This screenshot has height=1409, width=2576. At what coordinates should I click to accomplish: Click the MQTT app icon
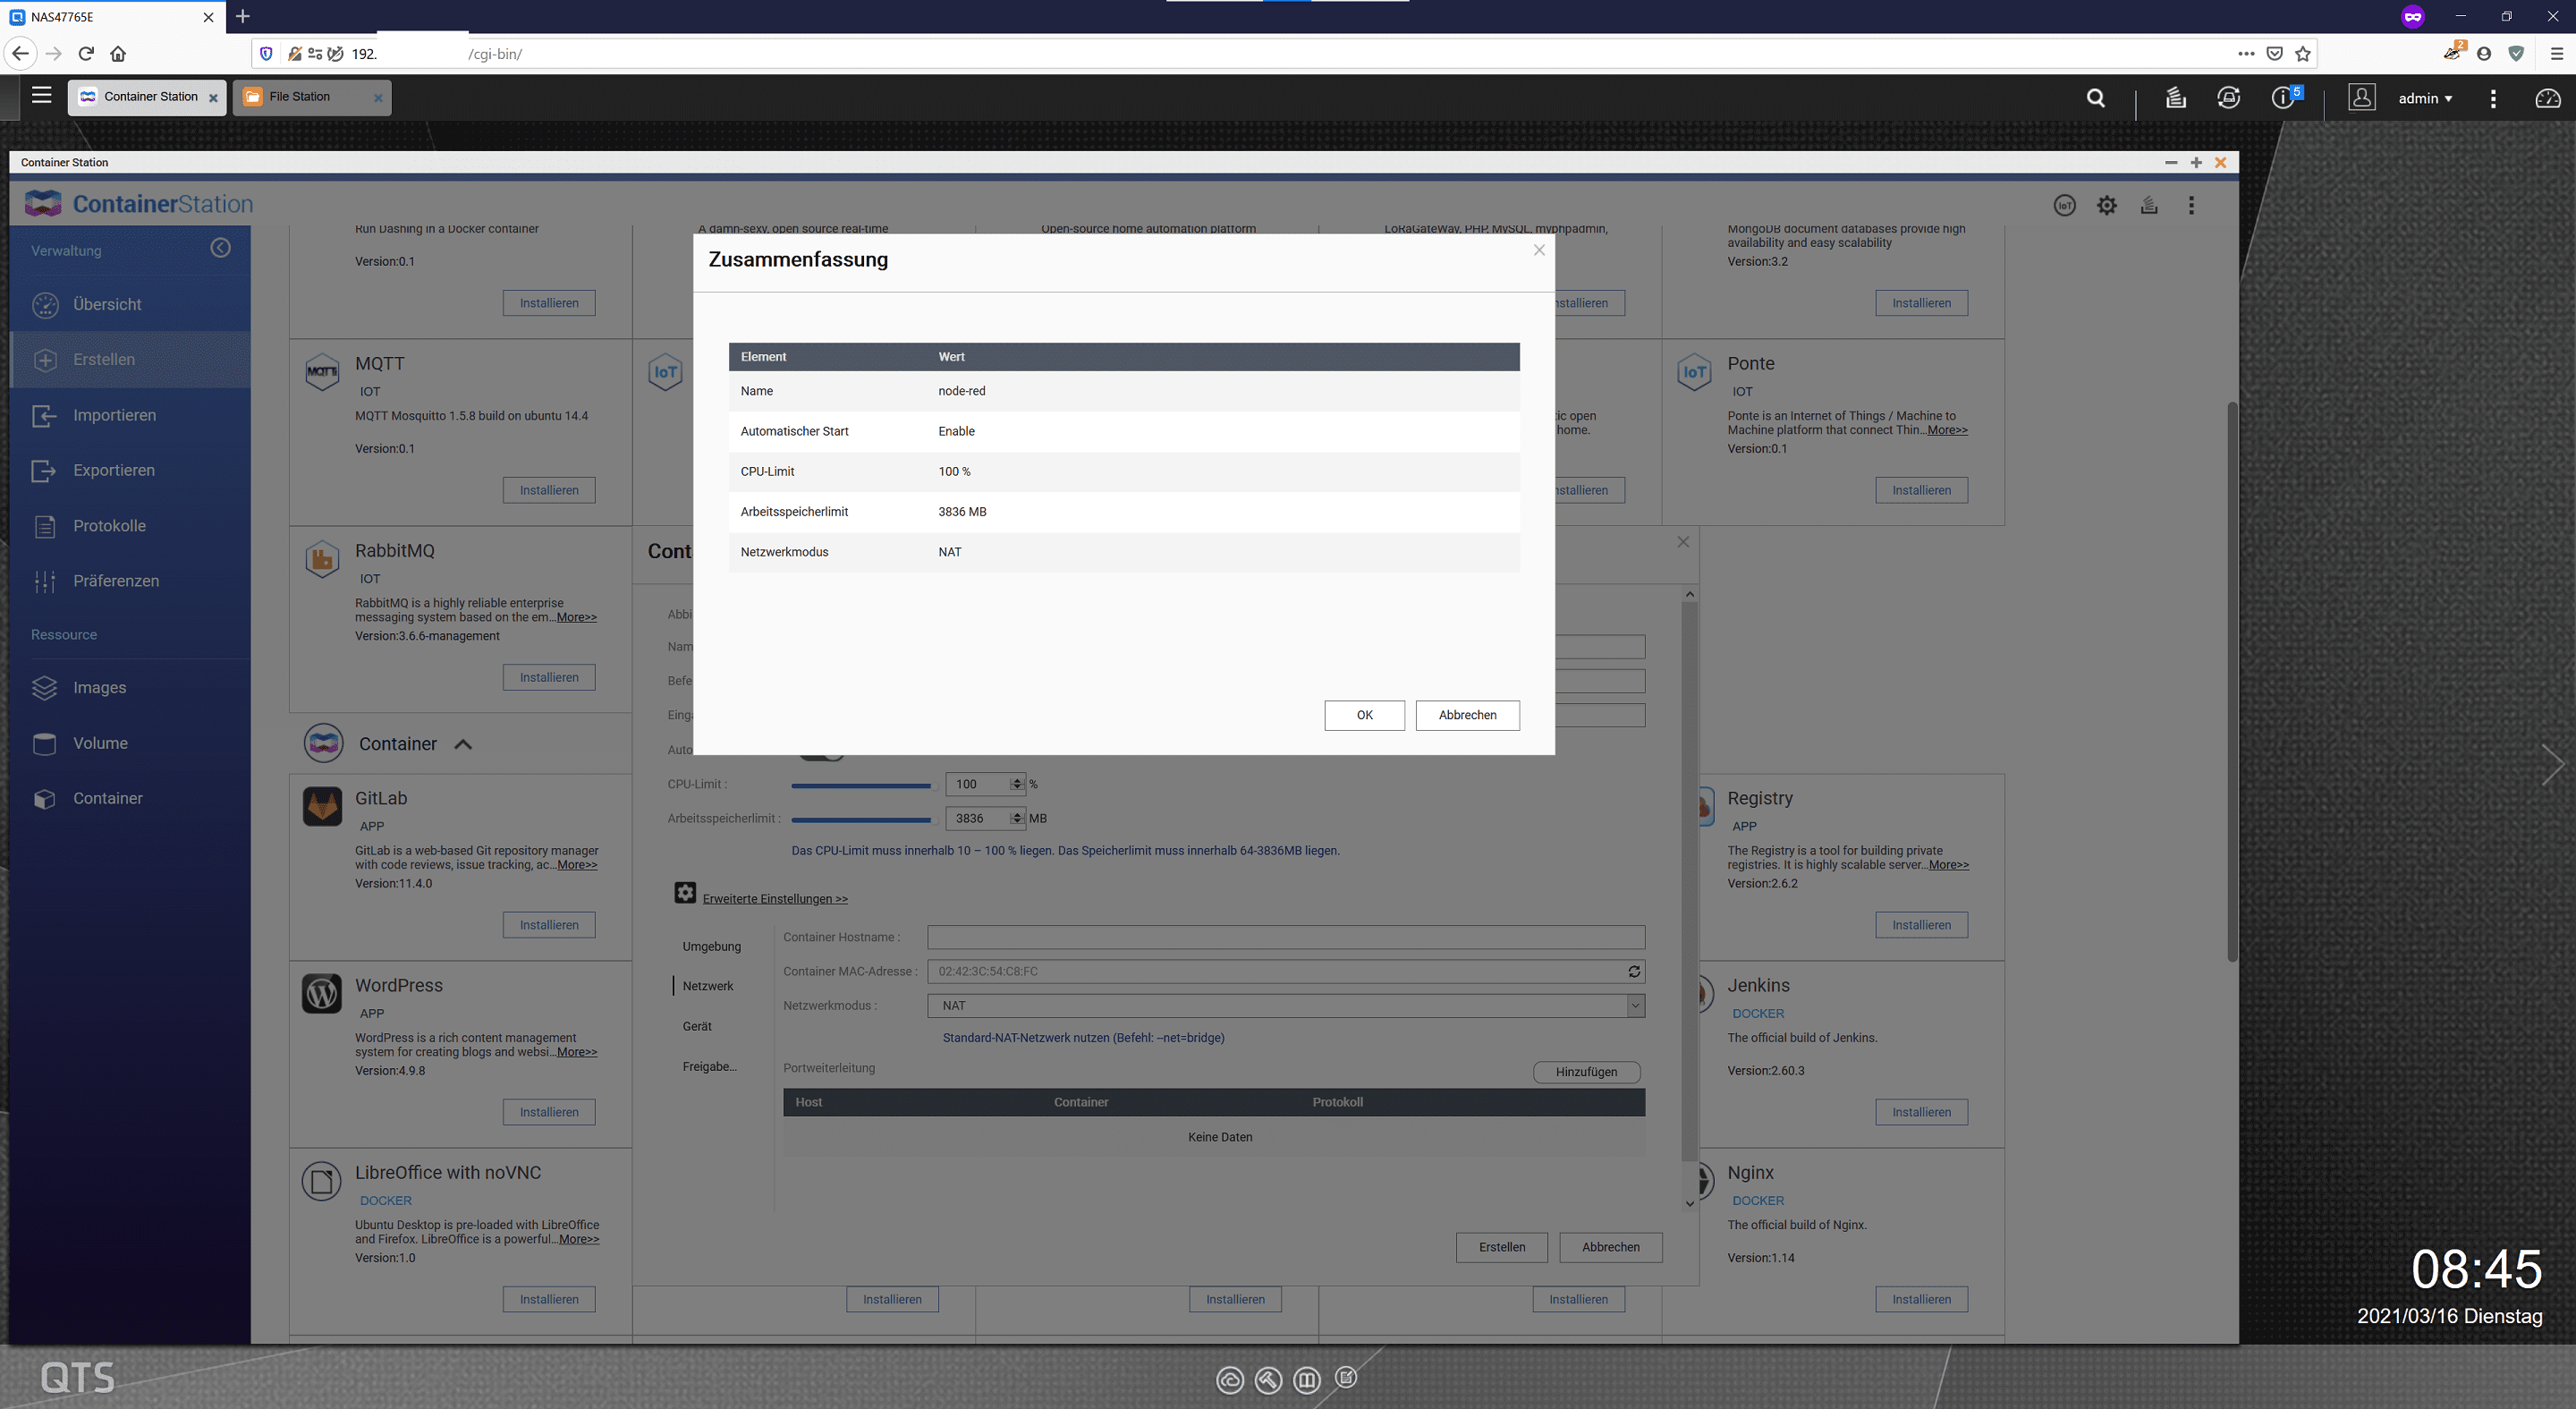click(x=322, y=372)
